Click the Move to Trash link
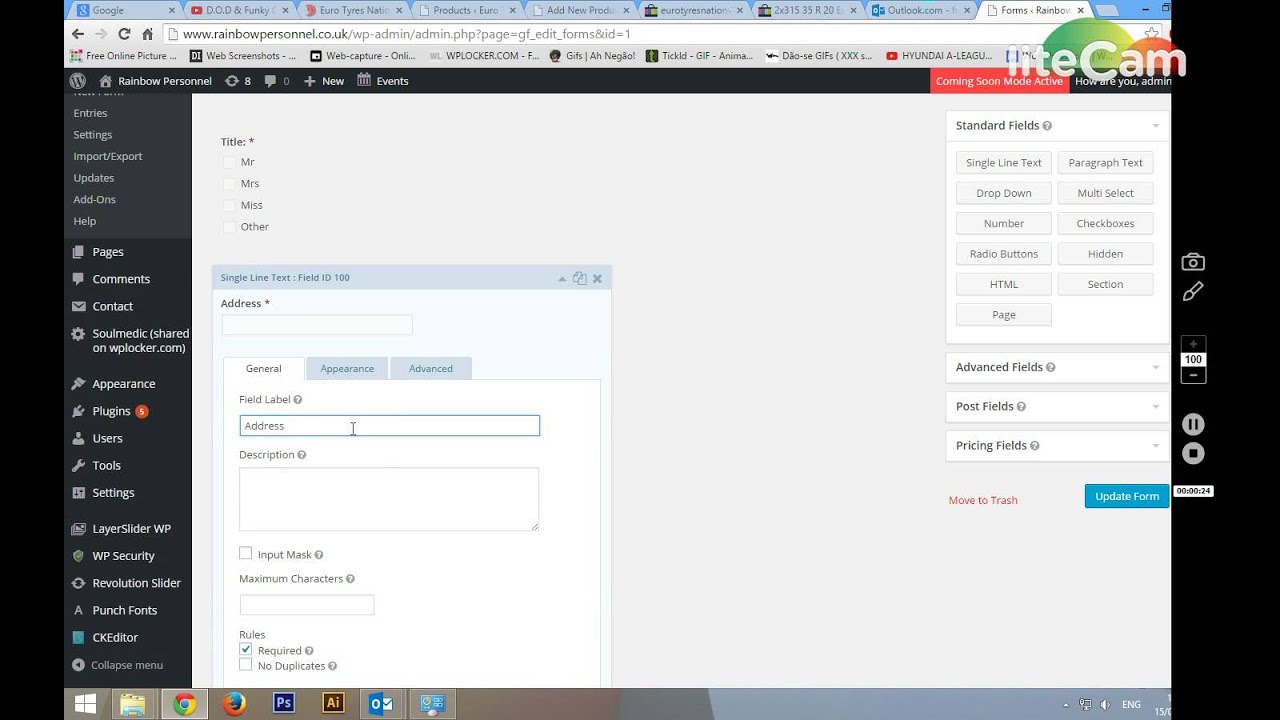 [983, 500]
